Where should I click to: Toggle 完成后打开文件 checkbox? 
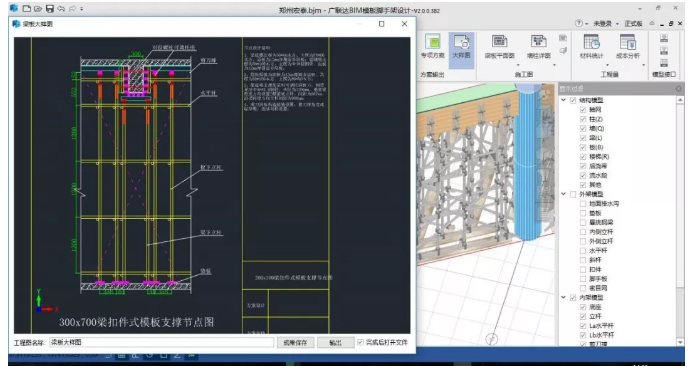coord(360,342)
